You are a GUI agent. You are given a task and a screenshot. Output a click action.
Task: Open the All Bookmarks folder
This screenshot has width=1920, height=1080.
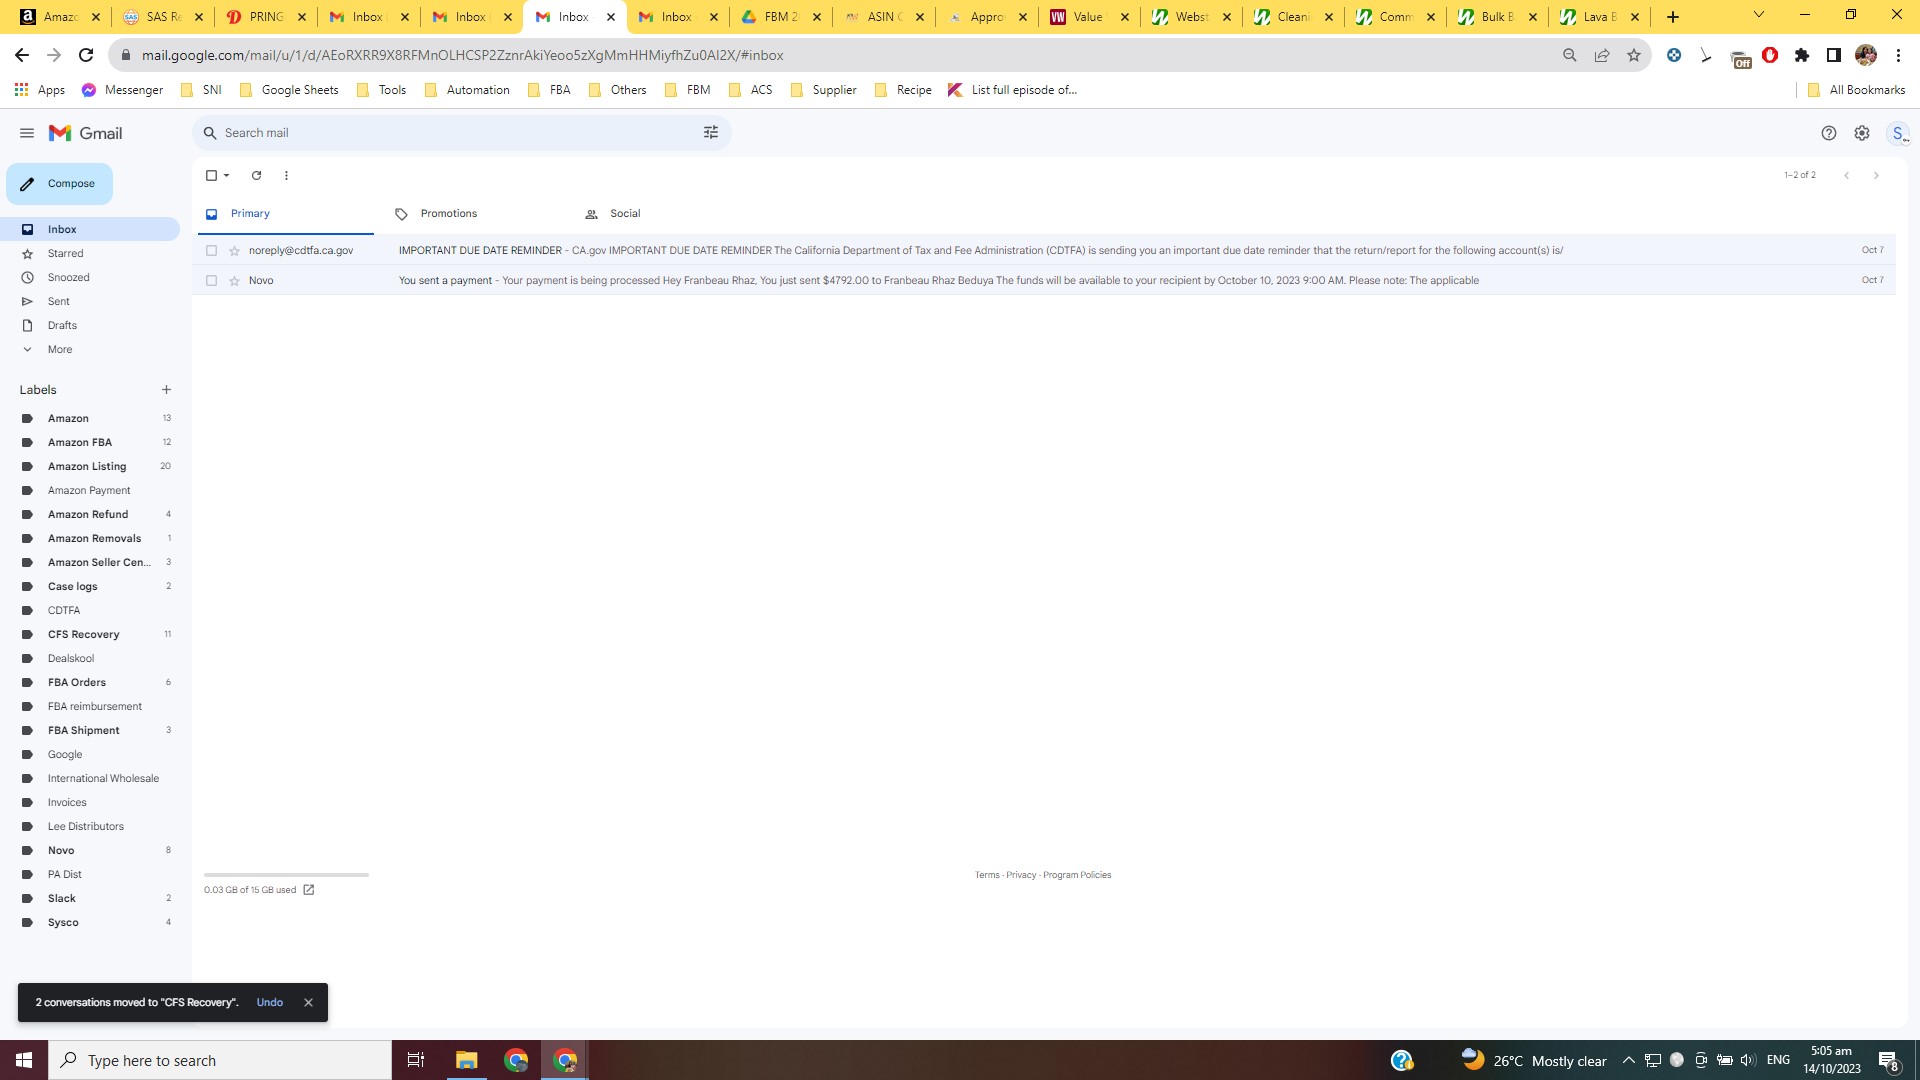1857,90
